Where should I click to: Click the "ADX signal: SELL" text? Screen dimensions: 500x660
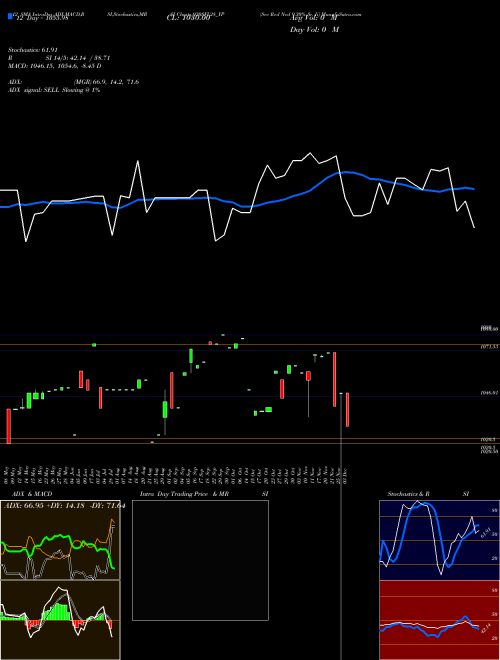pos(34,90)
